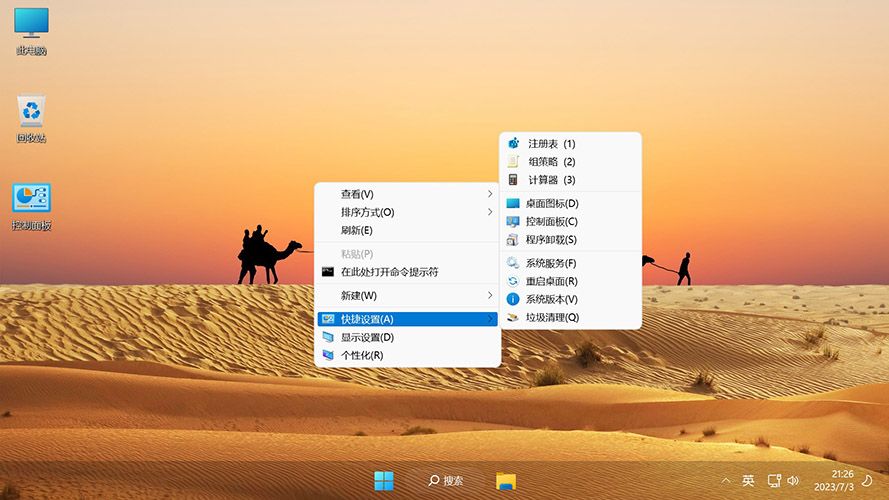Viewport: 889px width, 500px height.
Task: Click the 桌面图标(D) blue icon
Action: point(513,204)
